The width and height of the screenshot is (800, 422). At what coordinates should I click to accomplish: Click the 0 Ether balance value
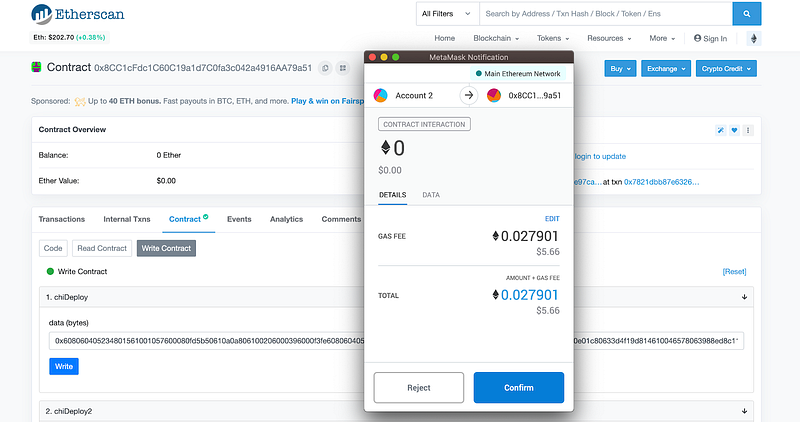pos(169,155)
